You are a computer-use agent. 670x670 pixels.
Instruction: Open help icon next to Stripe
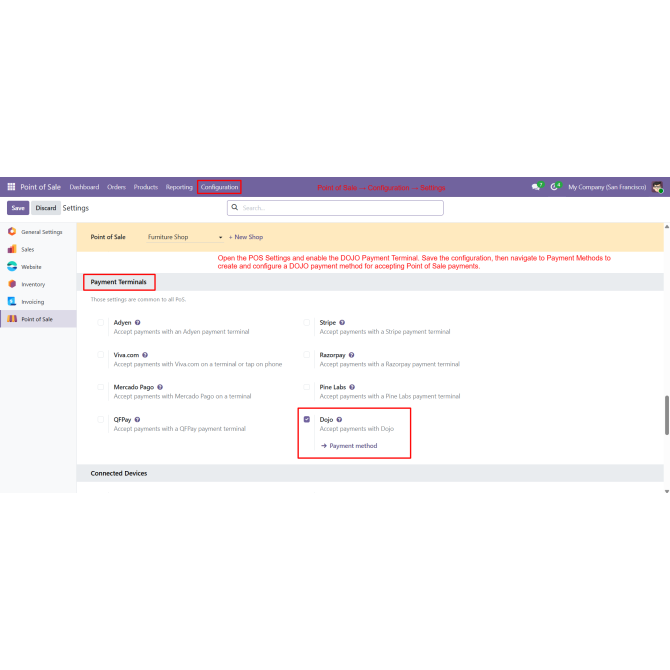tap(342, 323)
